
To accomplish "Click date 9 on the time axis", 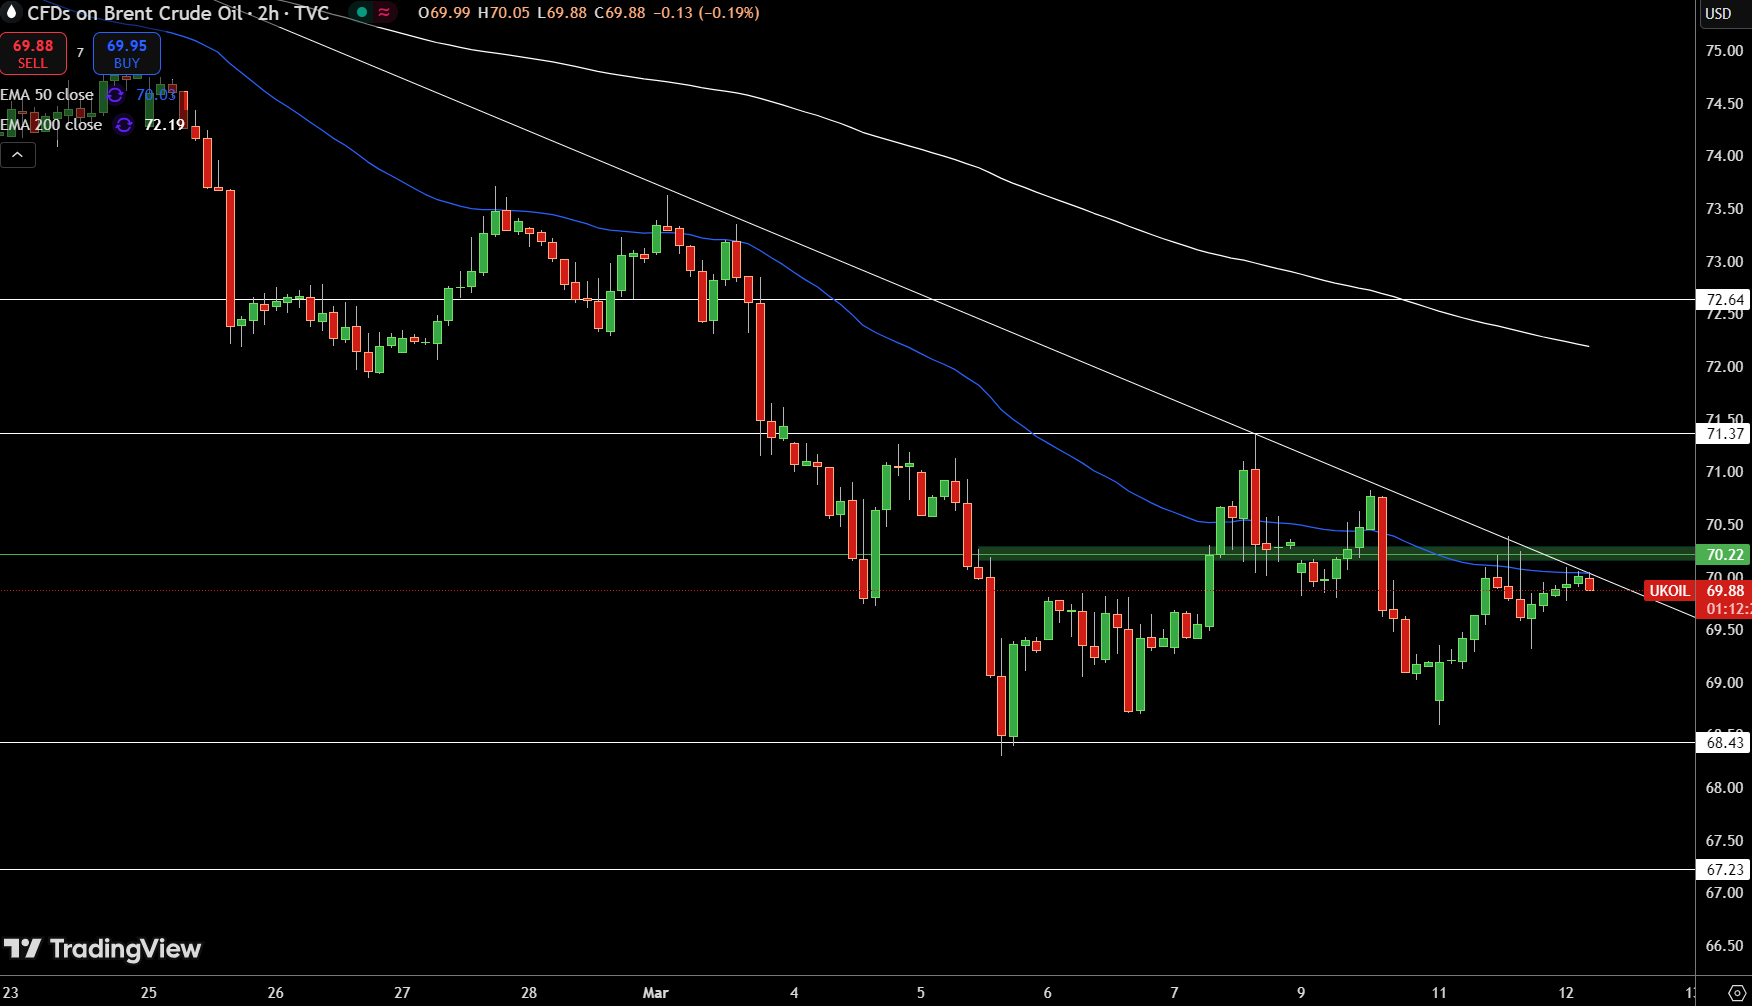I will [1301, 993].
